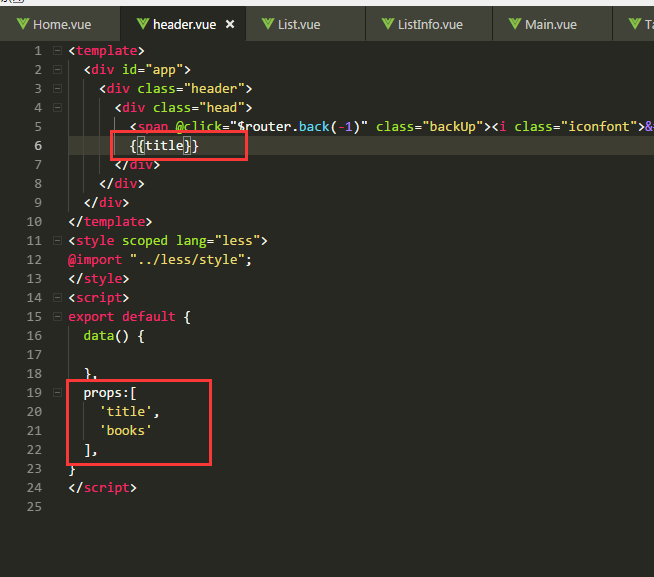Click the </div> tag on line 9

(x=106, y=203)
